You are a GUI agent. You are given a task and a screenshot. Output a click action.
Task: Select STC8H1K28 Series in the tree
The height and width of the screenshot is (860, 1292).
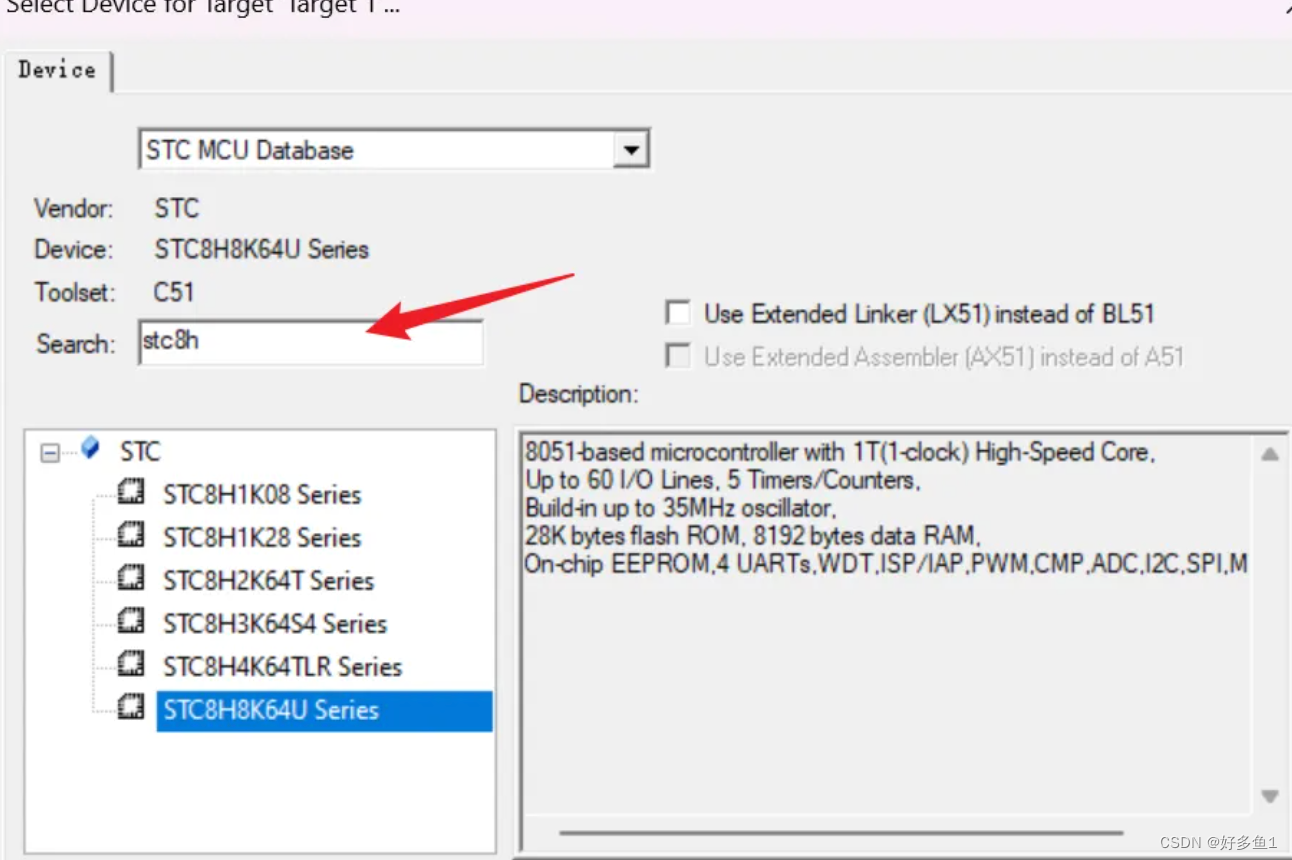262,537
